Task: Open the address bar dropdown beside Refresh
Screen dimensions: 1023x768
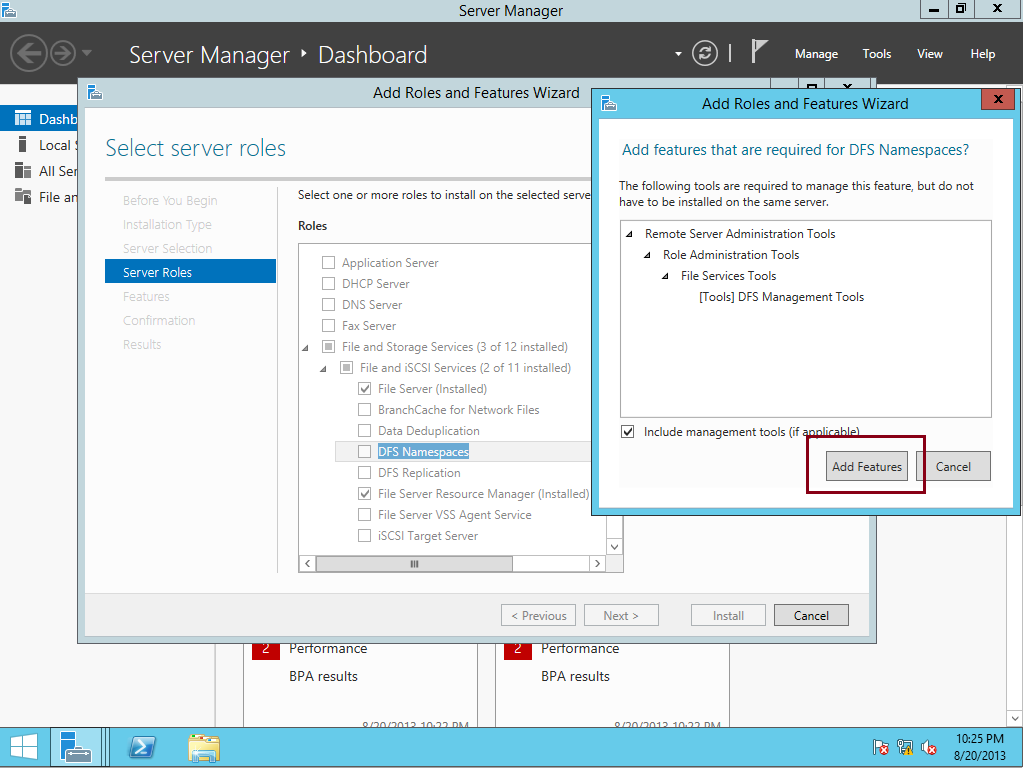Action: 678,54
